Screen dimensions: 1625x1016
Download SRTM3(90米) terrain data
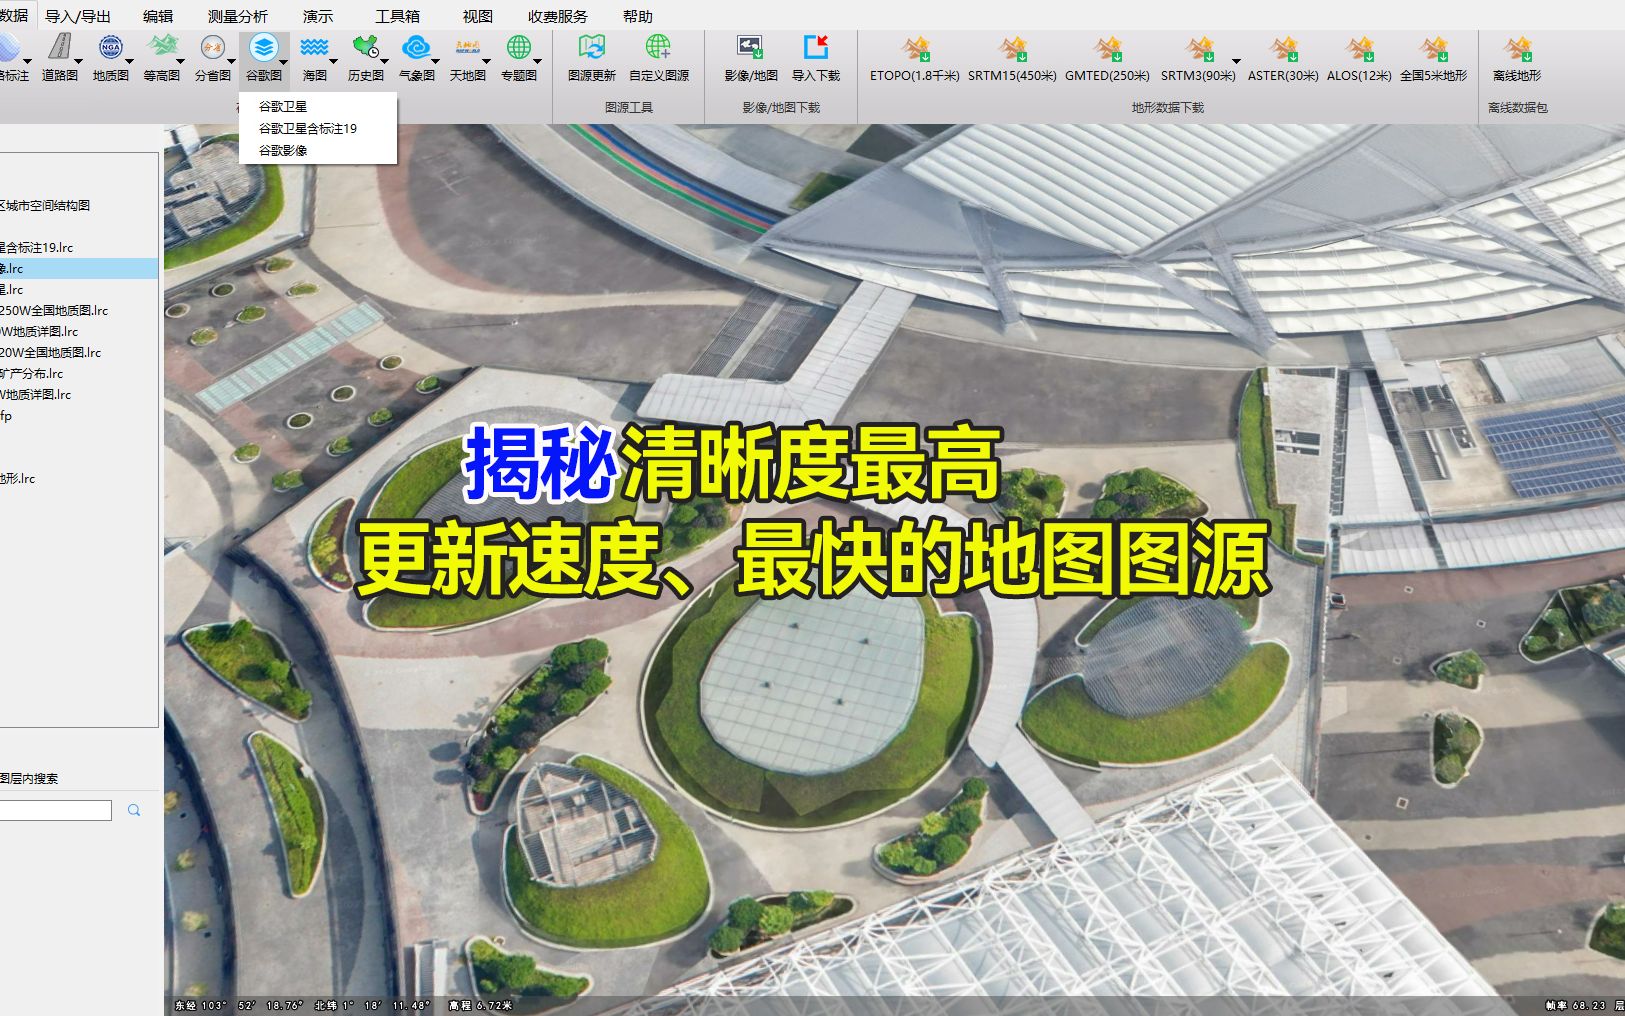point(1197,56)
